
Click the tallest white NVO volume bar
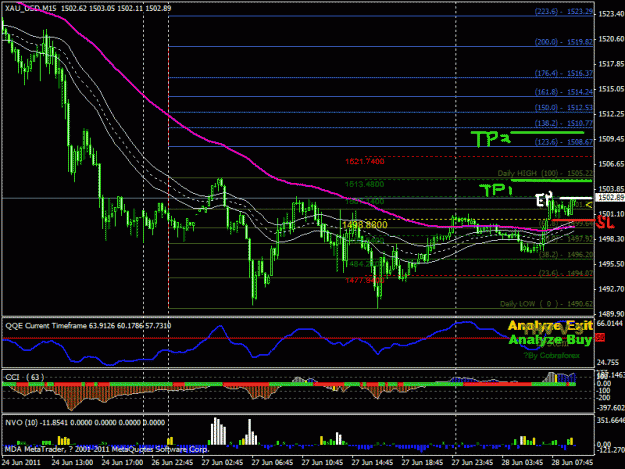[215, 431]
